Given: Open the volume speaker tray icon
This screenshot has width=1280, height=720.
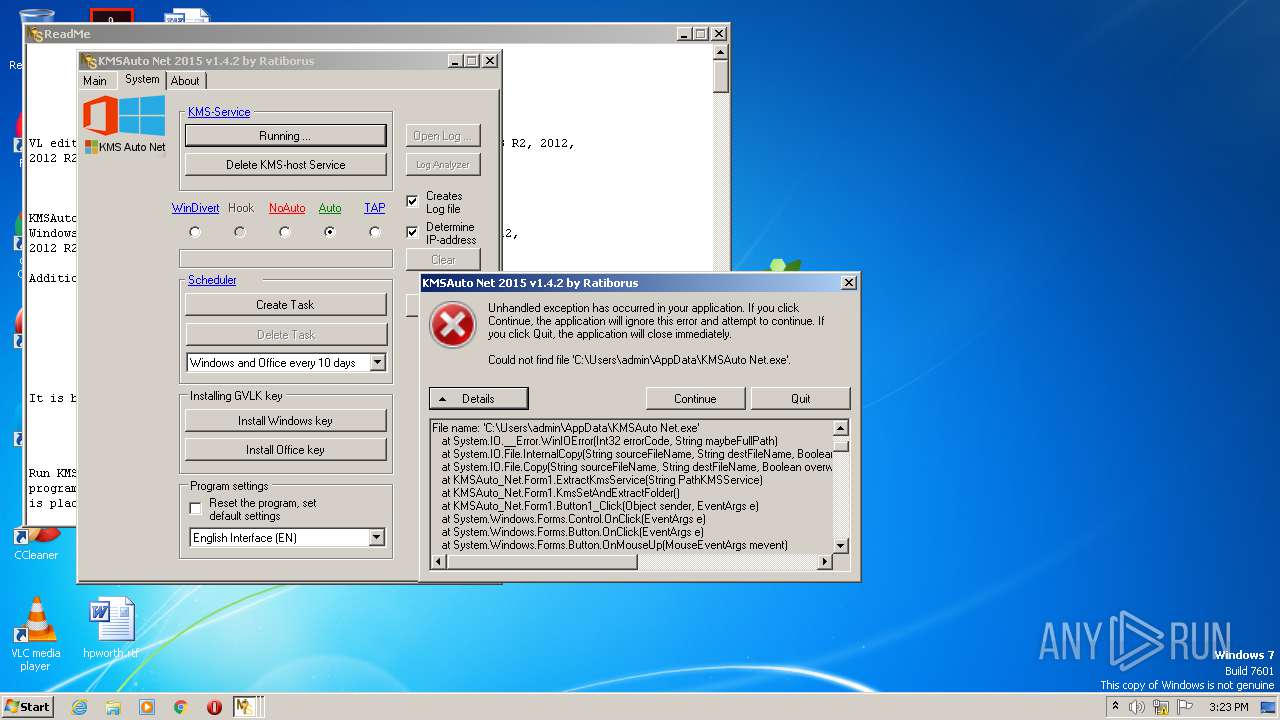Looking at the screenshot, I should pyautogui.click(x=1137, y=707).
